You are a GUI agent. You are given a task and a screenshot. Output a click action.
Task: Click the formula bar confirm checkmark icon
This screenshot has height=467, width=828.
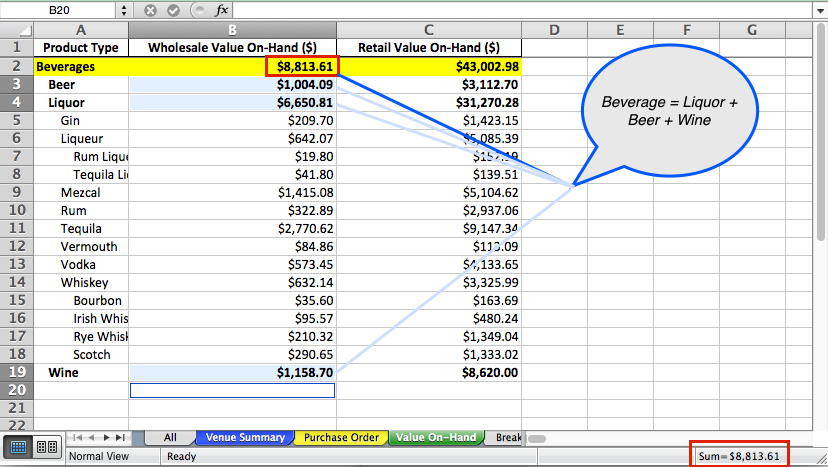click(x=173, y=10)
